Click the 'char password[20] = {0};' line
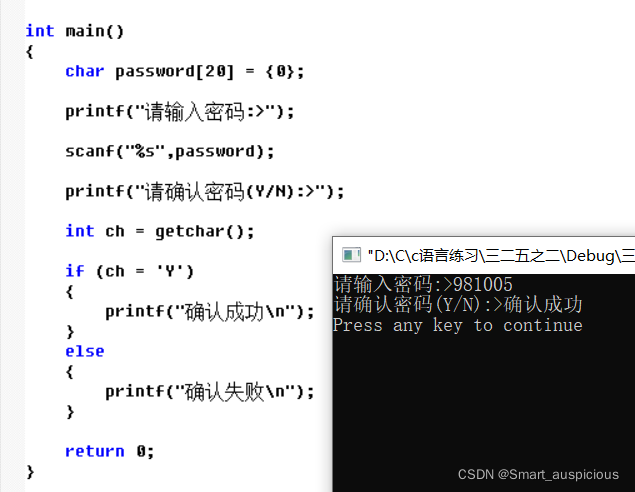635x492 pixels. pyautogui.click(x=184, y=72)
